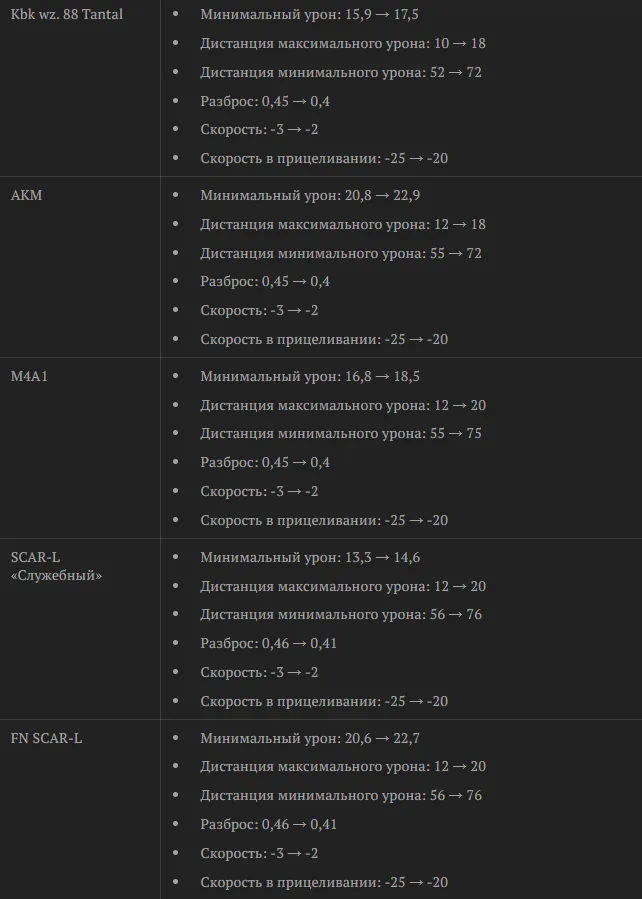The height and width of the screenshot is (899, 642).
Task: Select M4A1's Дистанция минимального урона 55 → 75
Action: pos(340,433)
